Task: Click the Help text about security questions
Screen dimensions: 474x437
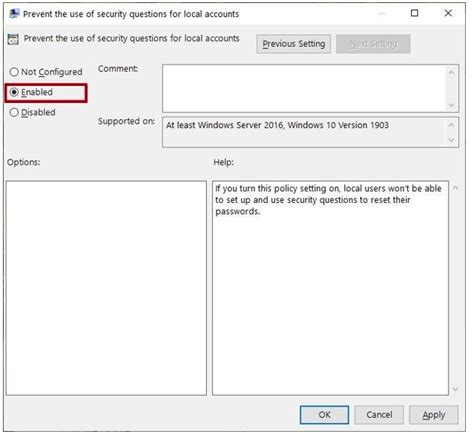Action: pyautogui.click(x=328, y=200)
